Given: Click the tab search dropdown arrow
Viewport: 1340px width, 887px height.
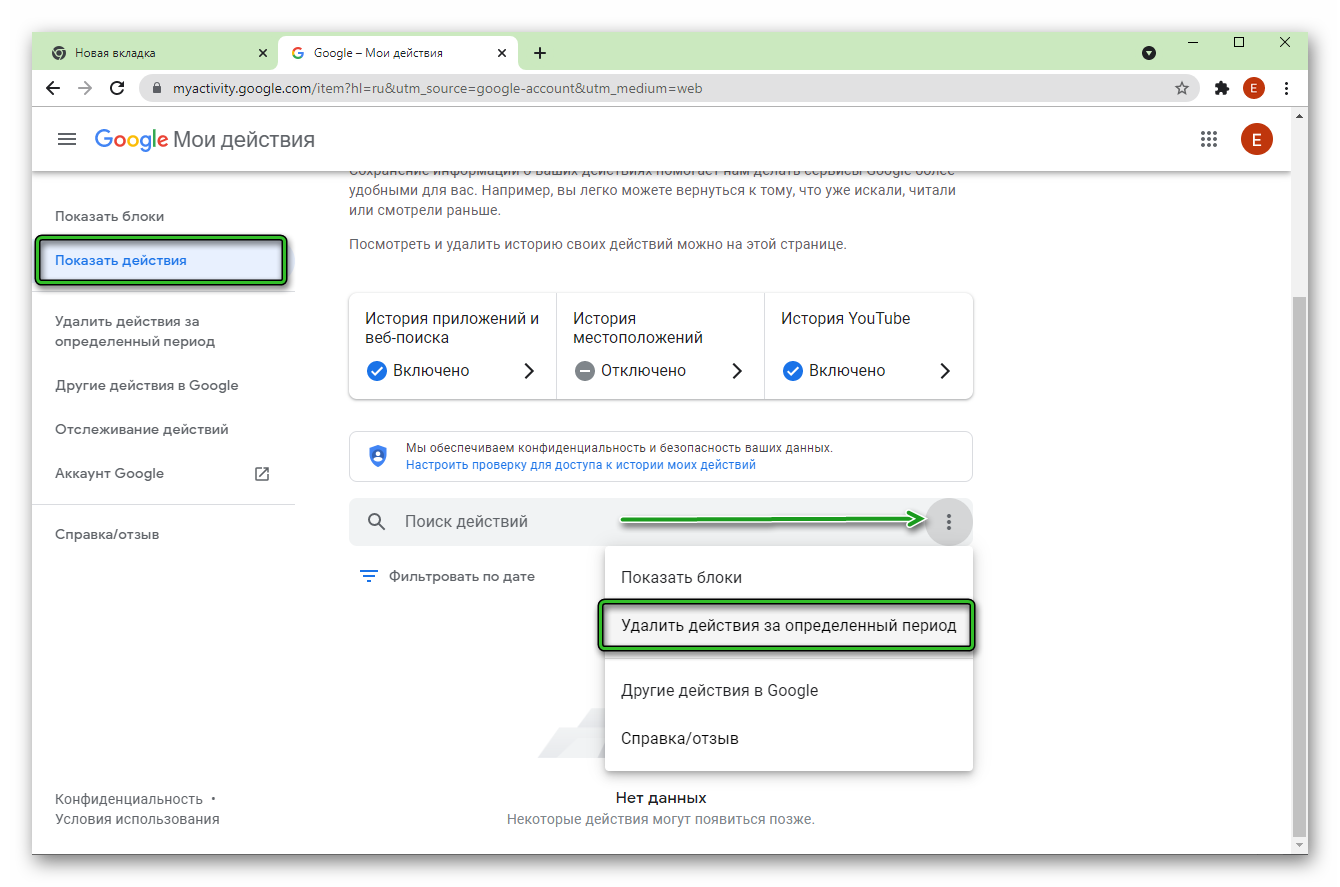Looking at the screenshot, I should coord(1149,52).
